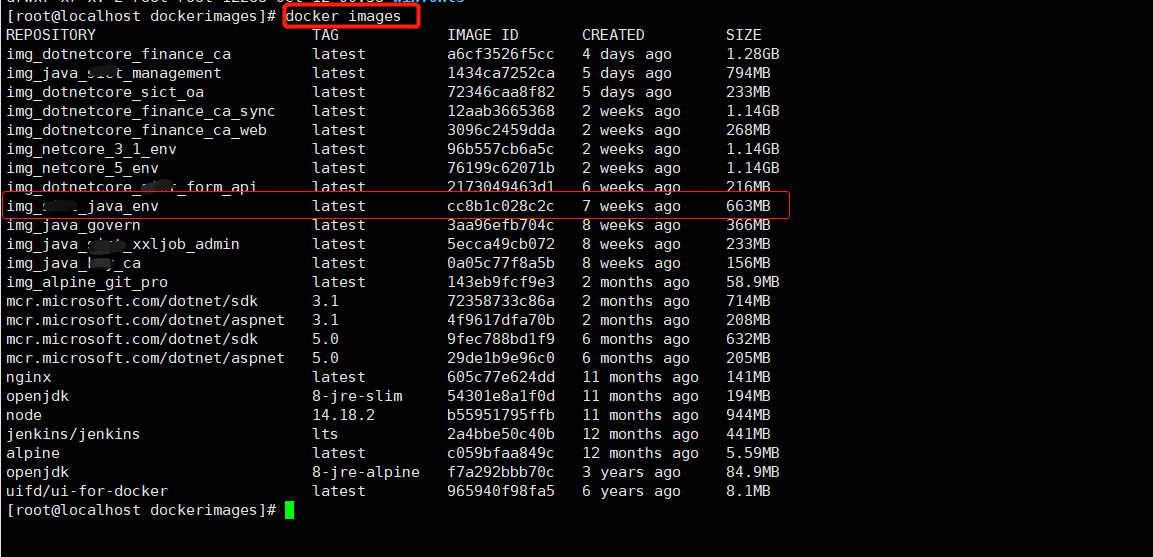This screenshot has height=557, width=1153.
Task: Select image ID 9fec788bd1f9
Action: 501,339
